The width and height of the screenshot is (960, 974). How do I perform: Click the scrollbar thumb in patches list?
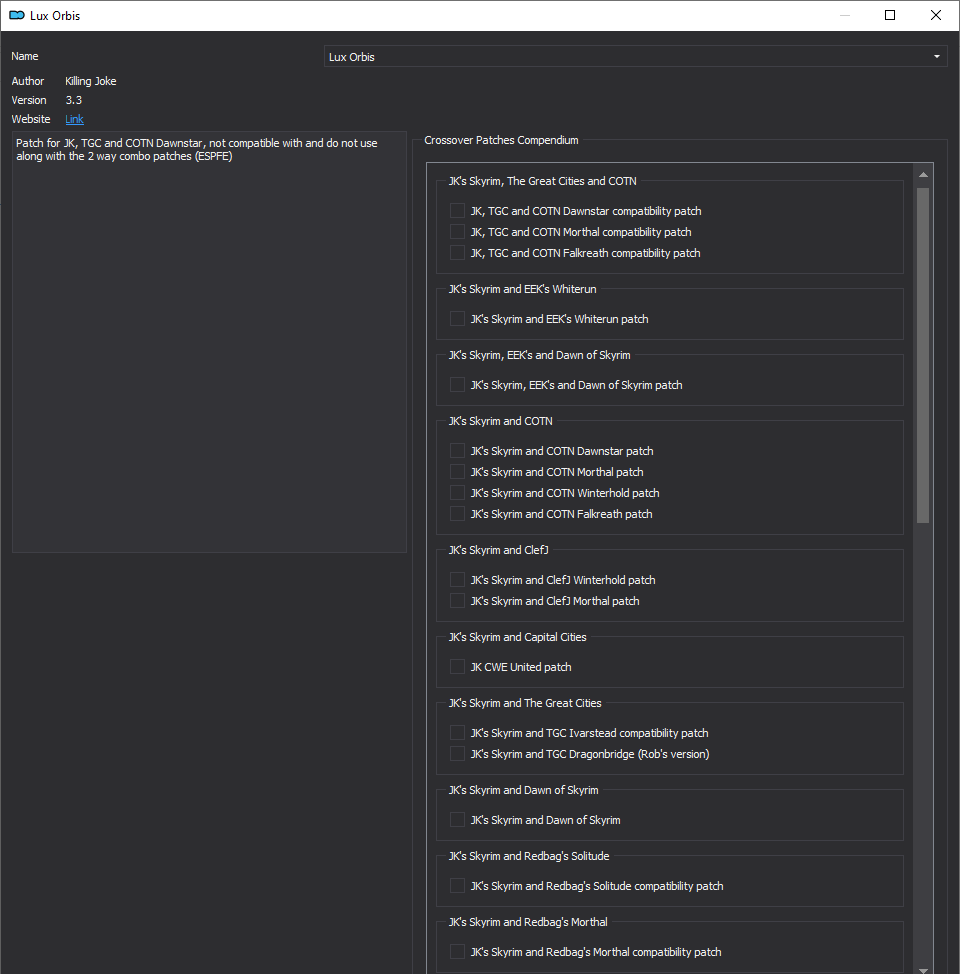(x=923, y=355)
